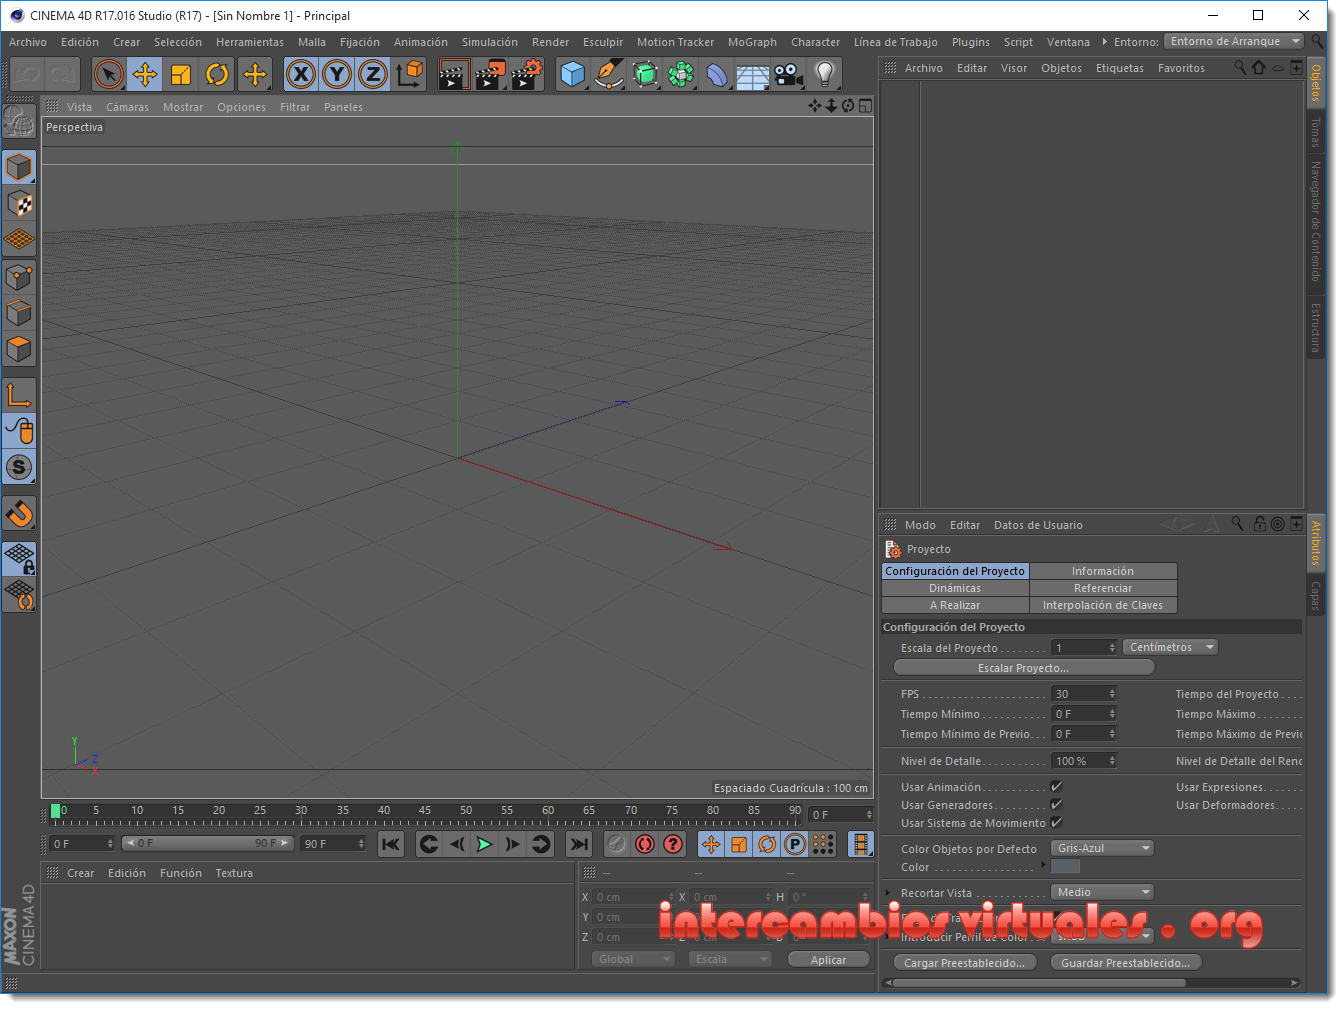Open the Entorno de Arranque dropdown
1343x1009 pixels.
click(x=1235, y=42)
